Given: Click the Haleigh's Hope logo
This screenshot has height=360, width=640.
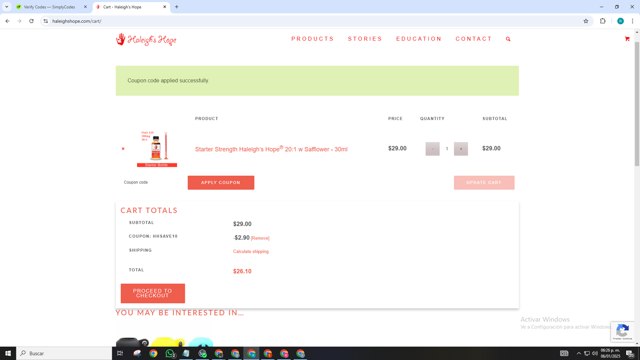Looking at the screenshot, I should coord(146,40).
